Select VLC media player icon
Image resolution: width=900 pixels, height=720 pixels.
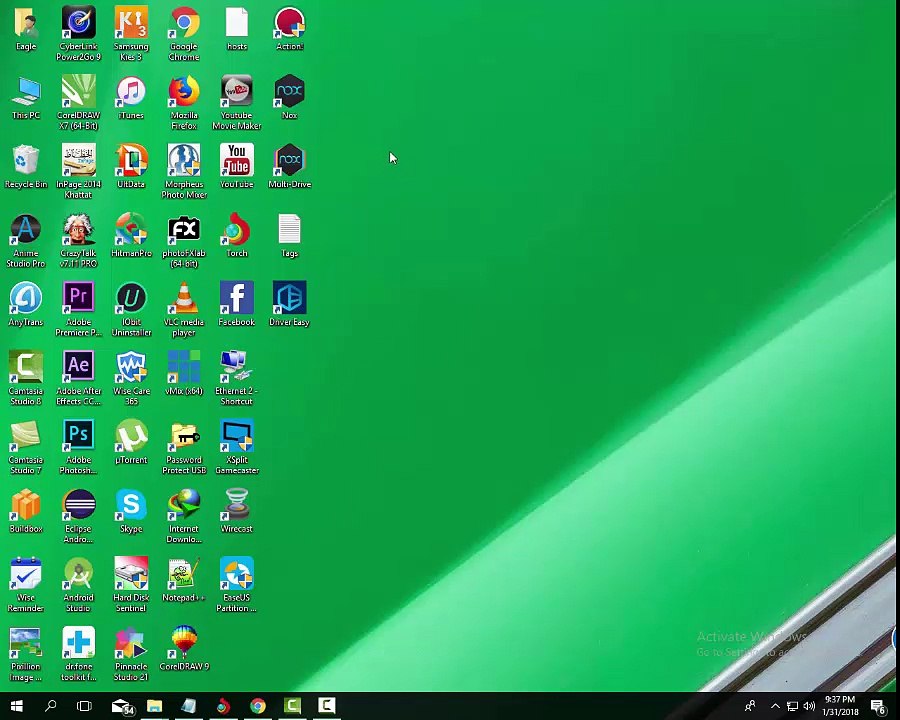pos(184,299)
